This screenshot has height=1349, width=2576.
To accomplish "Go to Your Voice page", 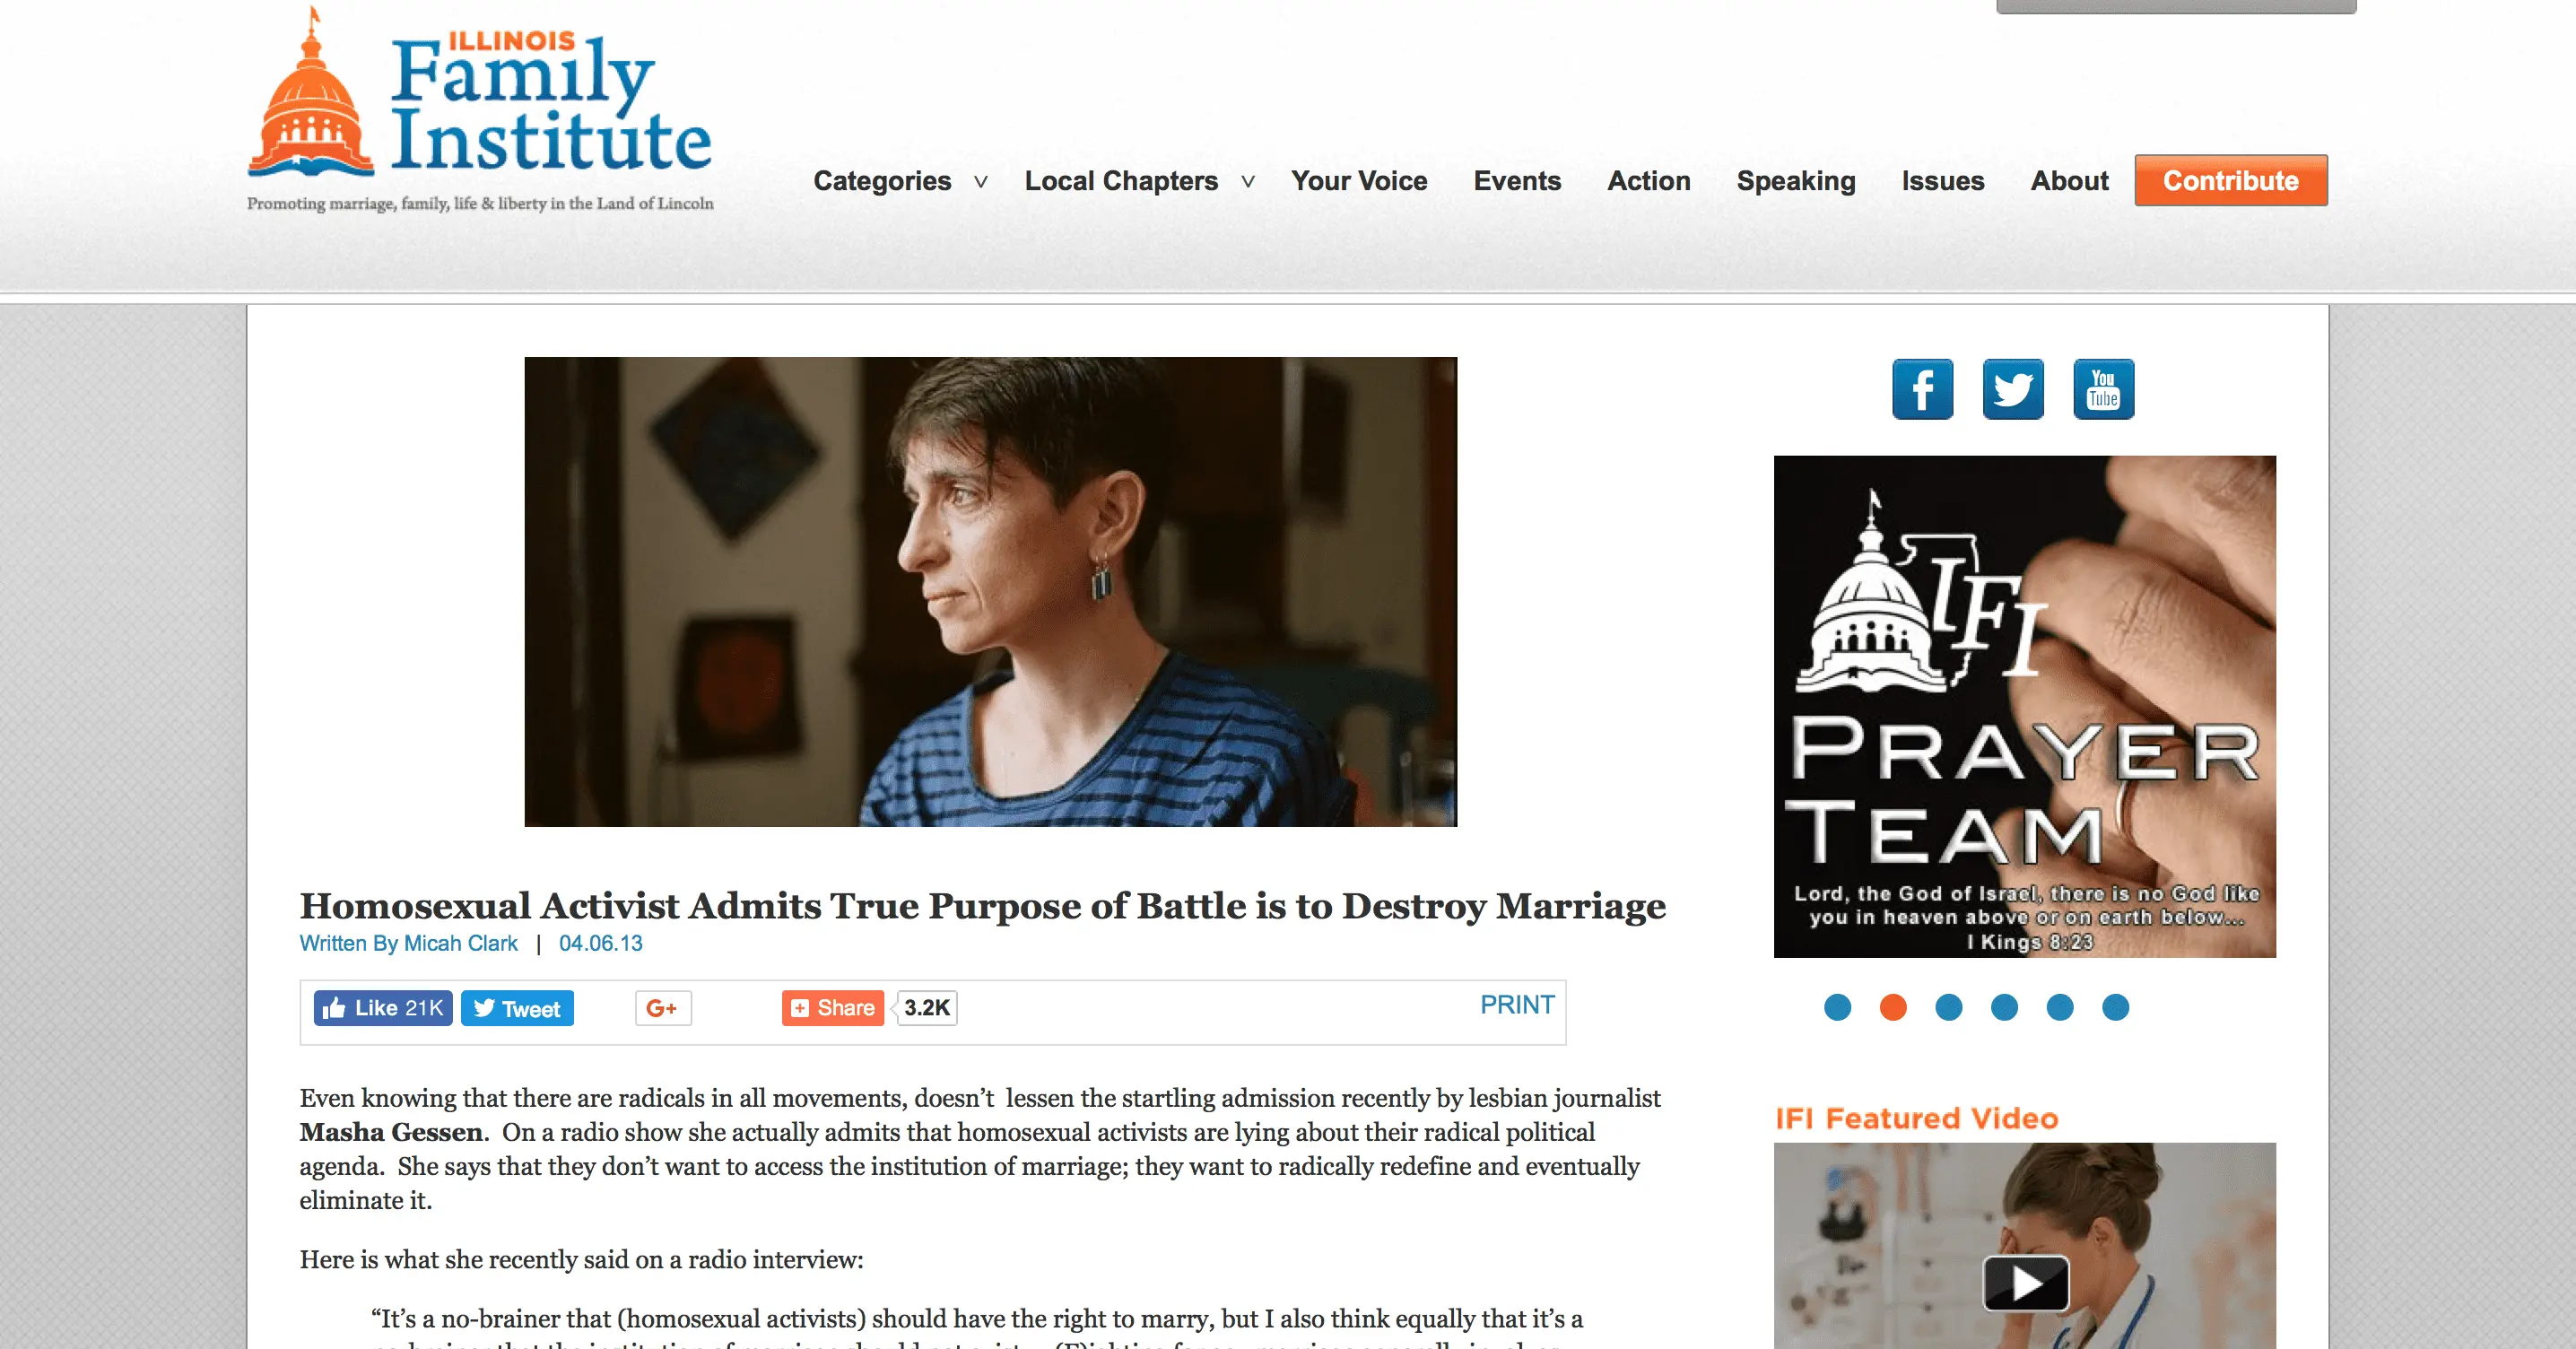I will coord(1359,181).
